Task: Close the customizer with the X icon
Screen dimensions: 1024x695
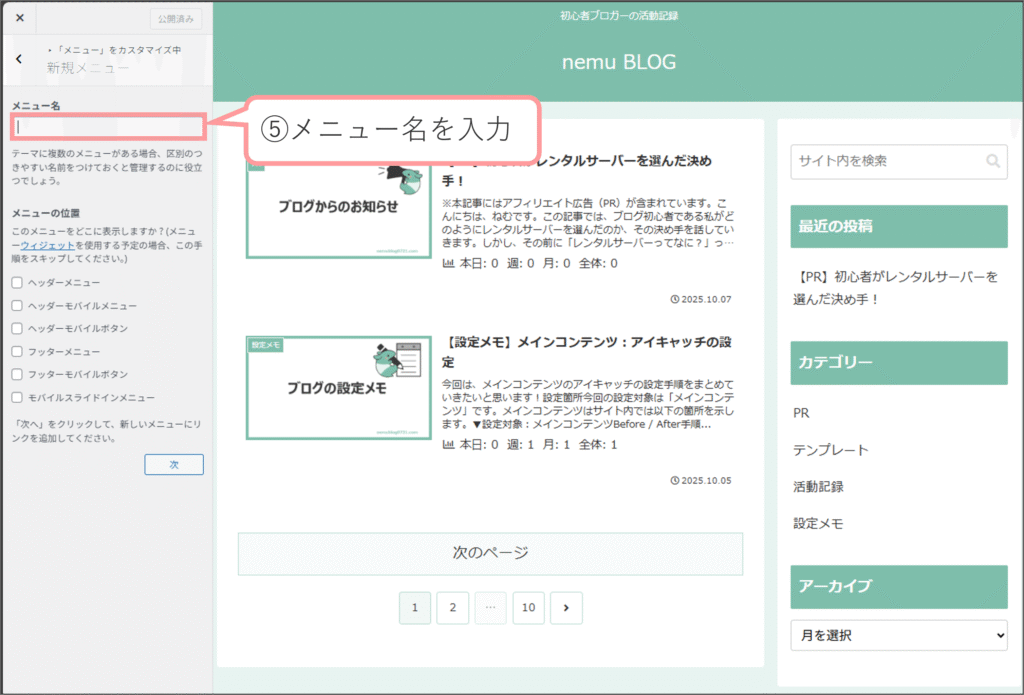Action: [x=20, y=18]
